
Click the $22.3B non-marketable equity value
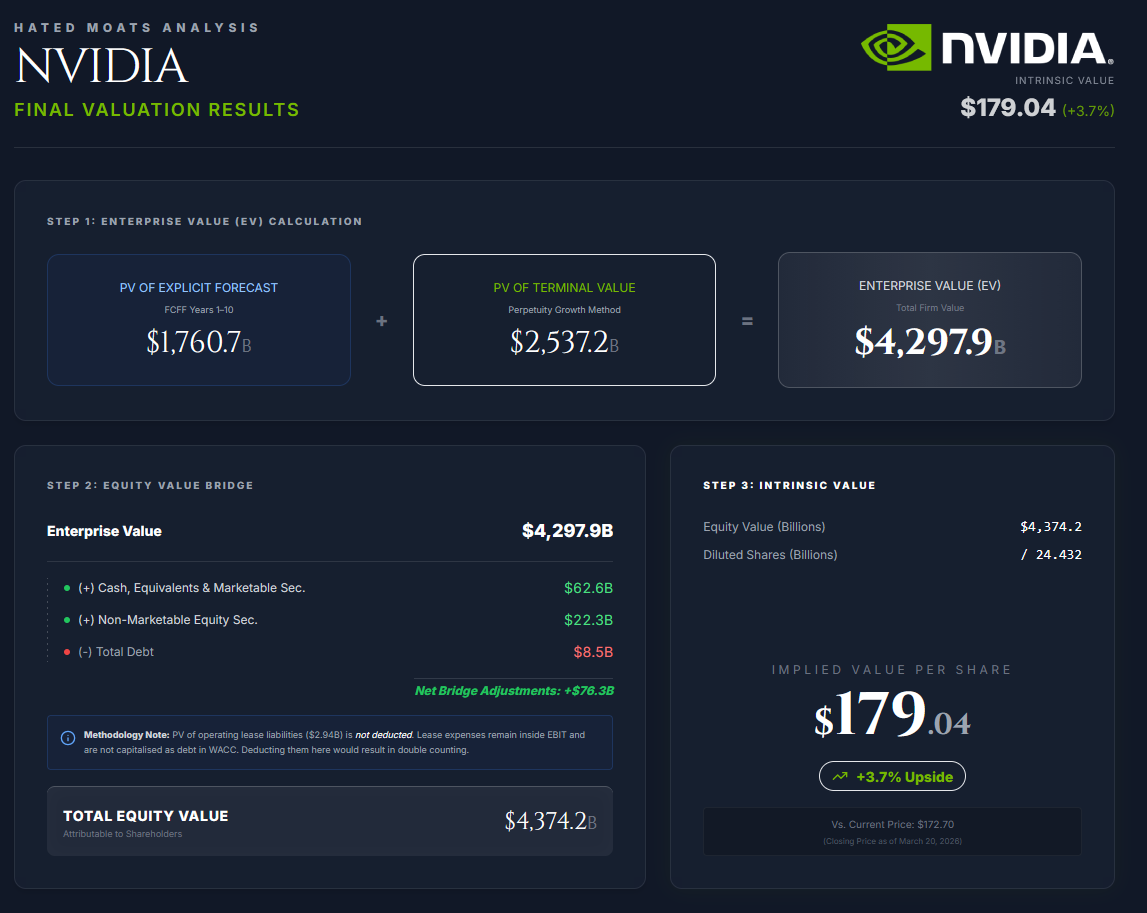click(x=588, y=620)
